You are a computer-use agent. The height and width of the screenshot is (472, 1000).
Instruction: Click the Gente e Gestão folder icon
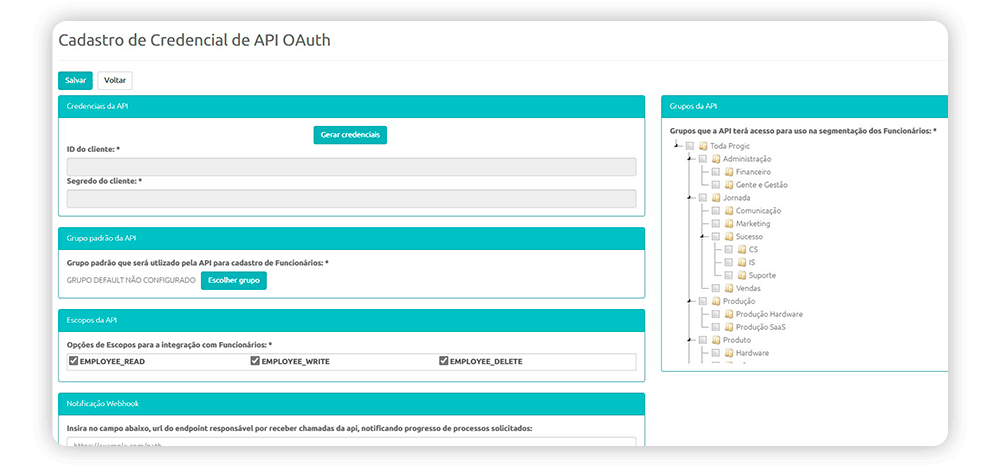tap(728, 185)
